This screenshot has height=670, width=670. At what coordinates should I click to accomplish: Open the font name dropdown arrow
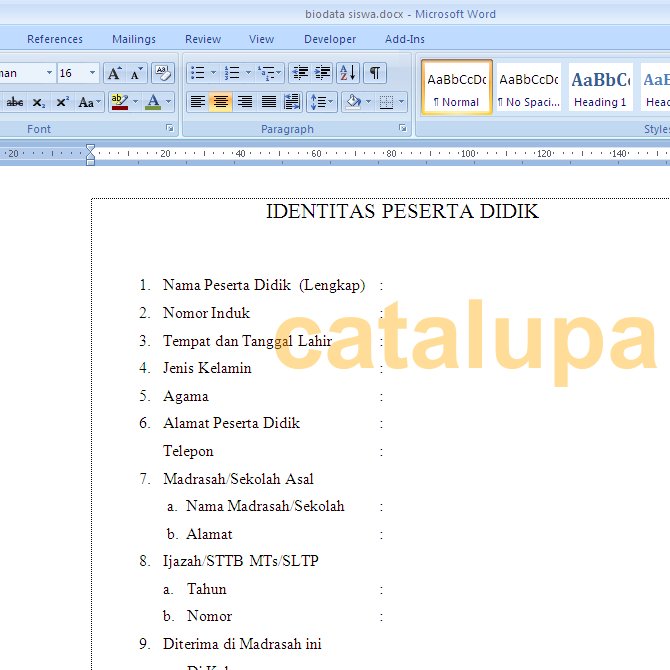[50, 73]
